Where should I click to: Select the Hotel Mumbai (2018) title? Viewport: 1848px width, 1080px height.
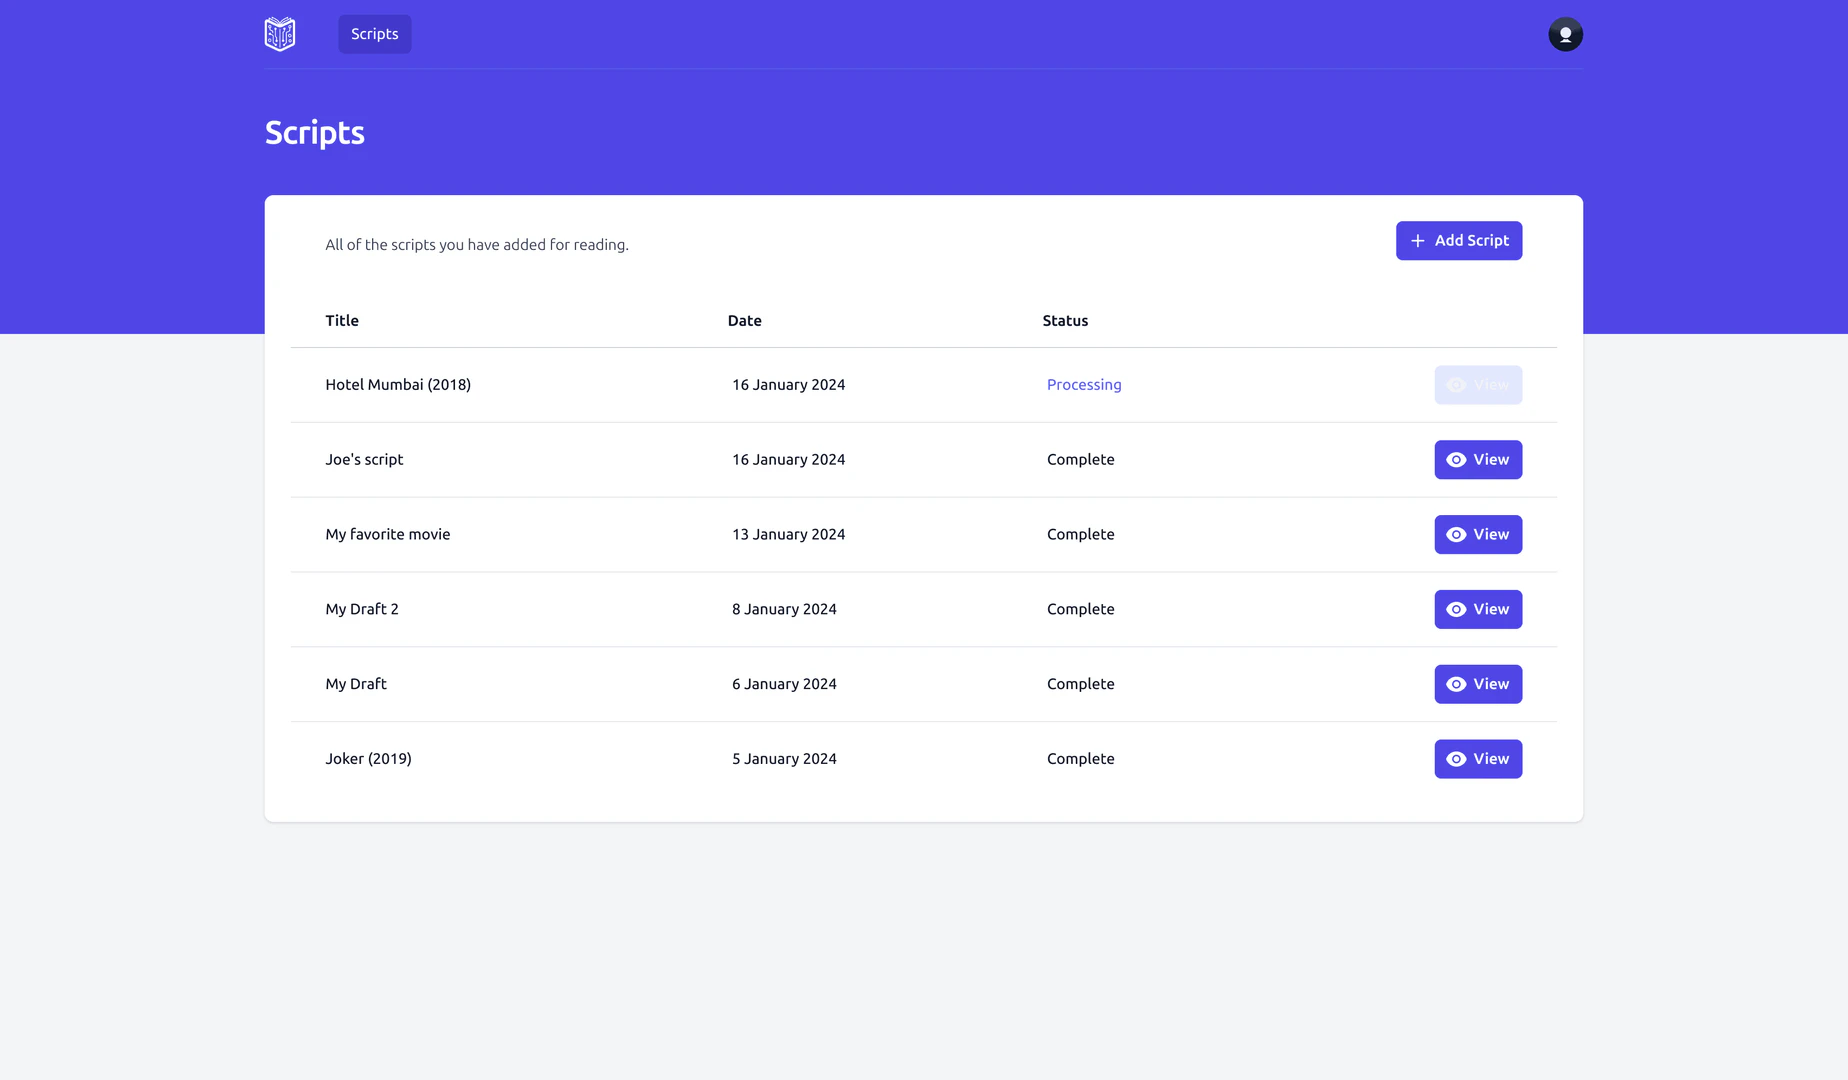[398, 385]
